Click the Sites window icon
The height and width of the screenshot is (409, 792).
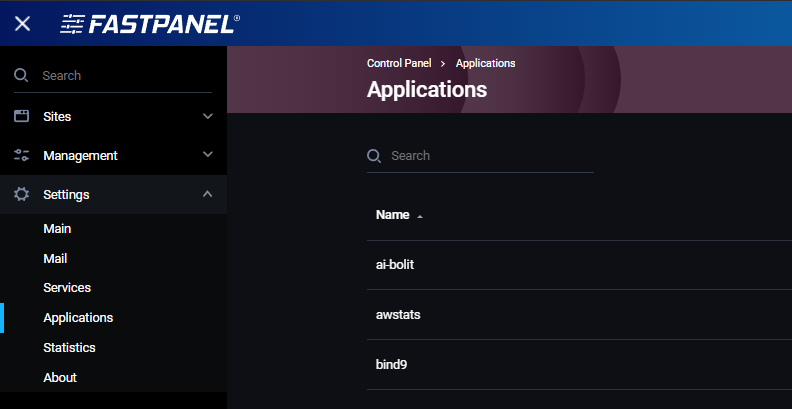coord(21,116)
